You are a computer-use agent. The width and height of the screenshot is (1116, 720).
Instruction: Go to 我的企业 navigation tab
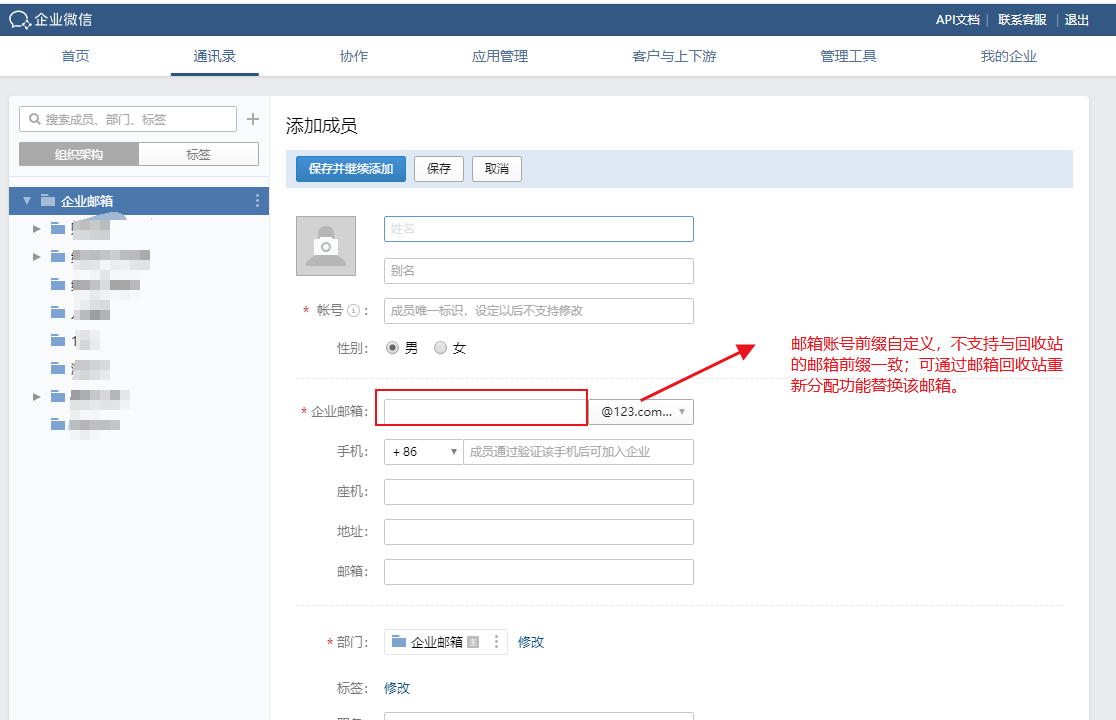tap(1008, 56)
